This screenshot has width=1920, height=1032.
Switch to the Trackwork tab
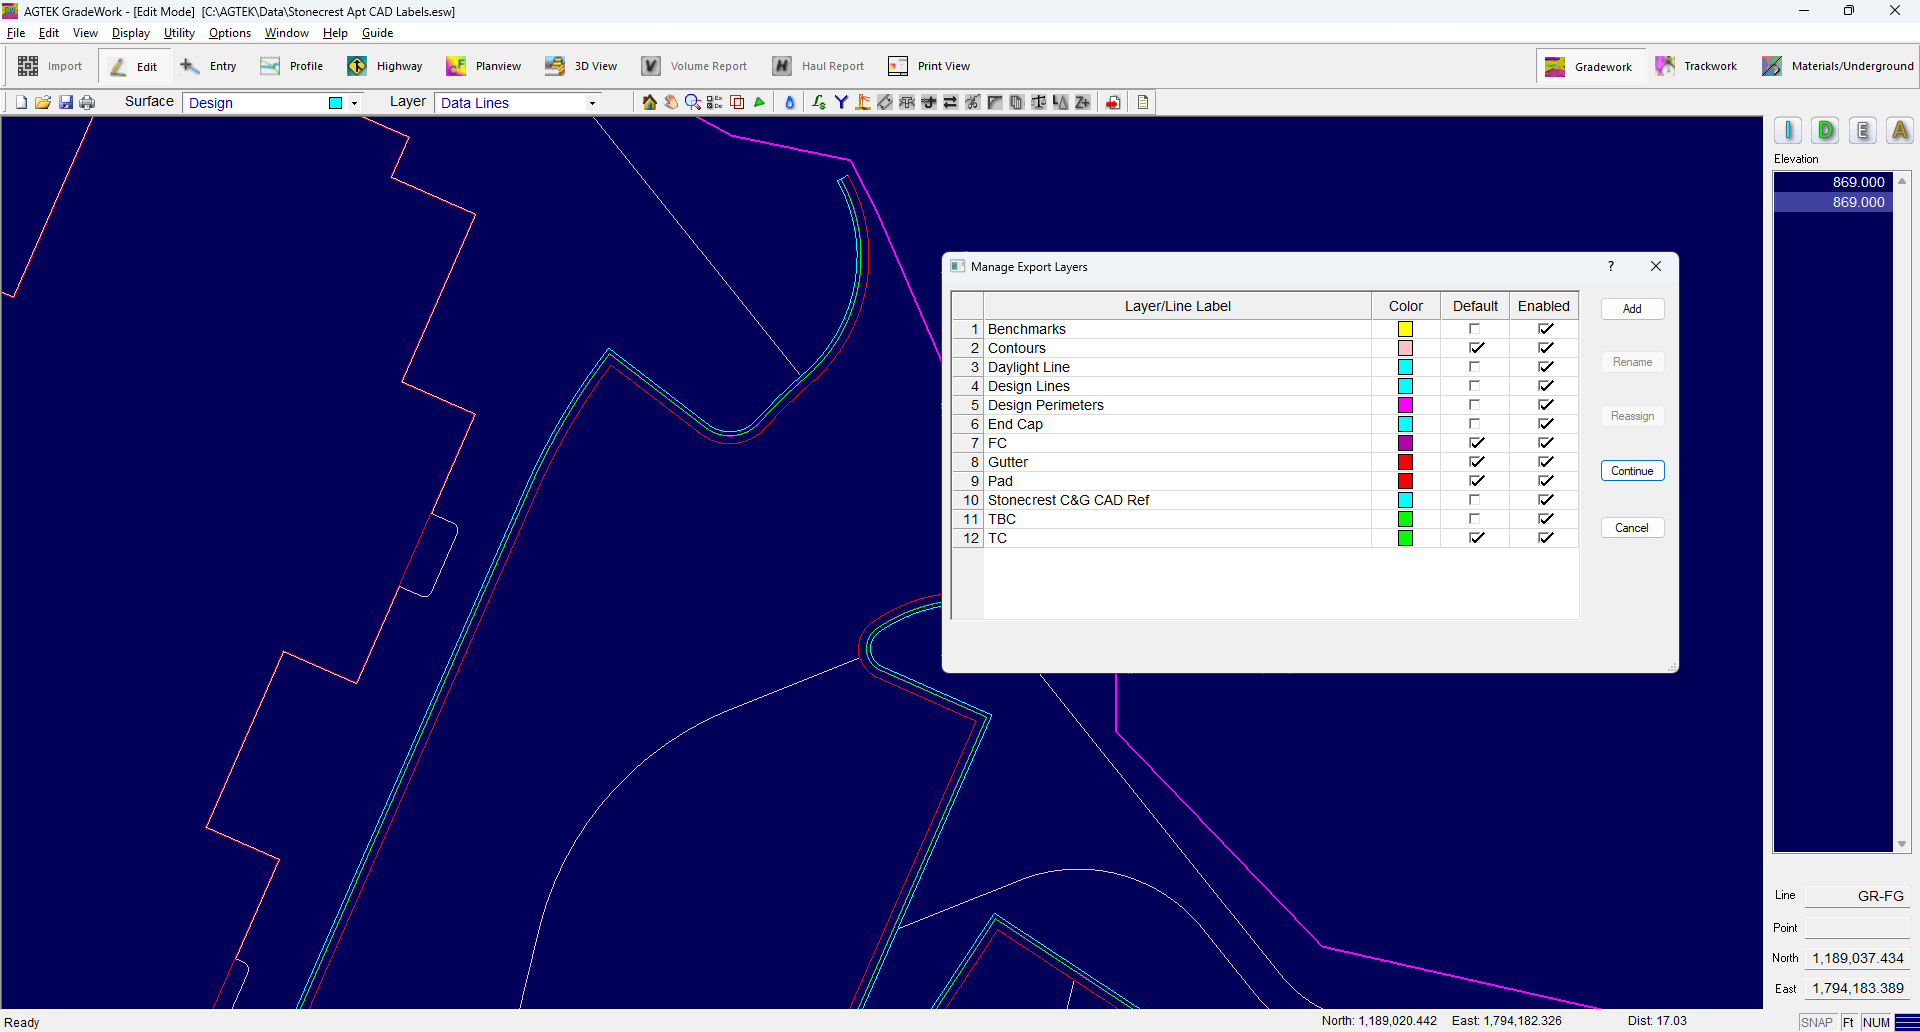(x=1697, y=66)
